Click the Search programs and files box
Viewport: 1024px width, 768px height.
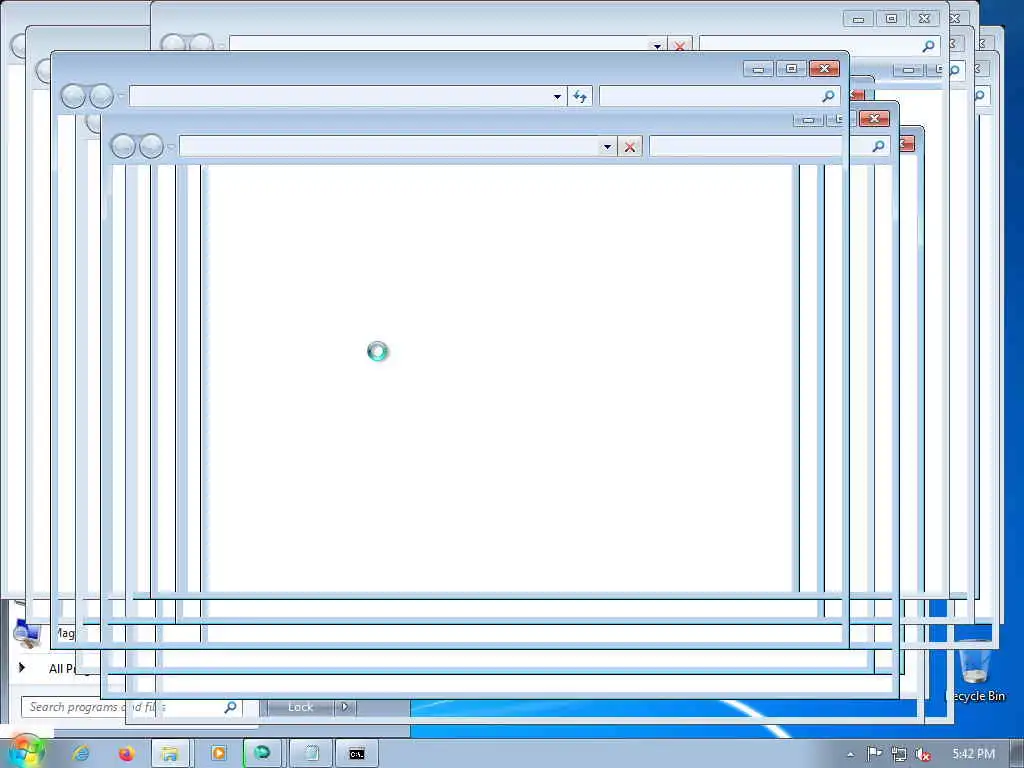coord(131,707)
